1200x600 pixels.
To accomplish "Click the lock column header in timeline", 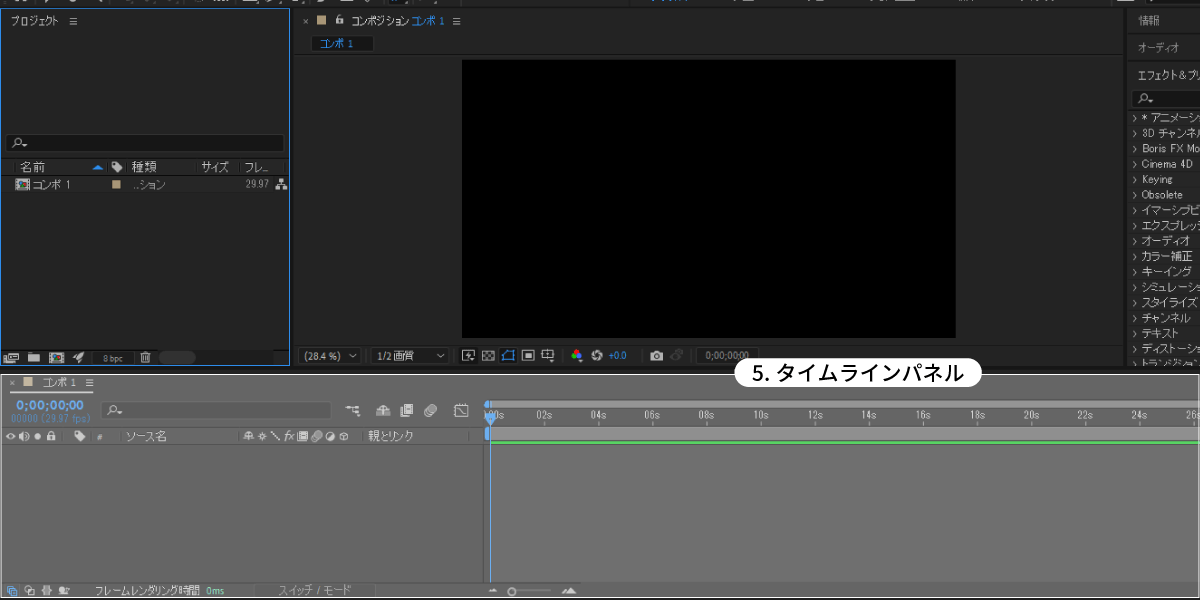I will [x=50, y=437].
